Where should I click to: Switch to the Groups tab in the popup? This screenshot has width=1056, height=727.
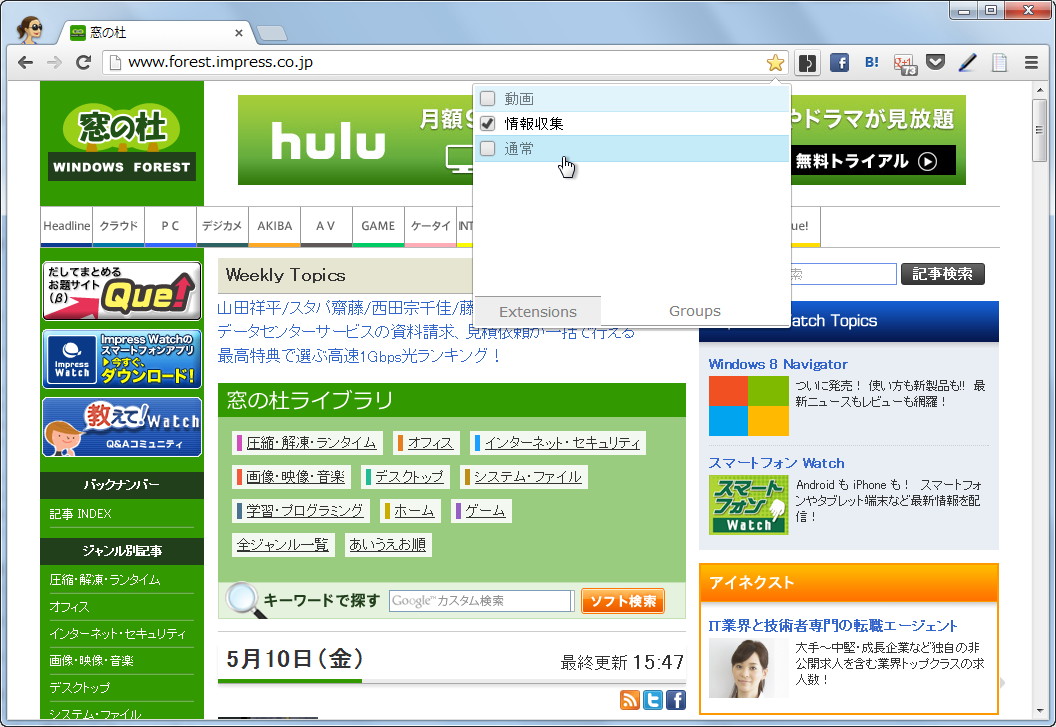pos(694,310)
